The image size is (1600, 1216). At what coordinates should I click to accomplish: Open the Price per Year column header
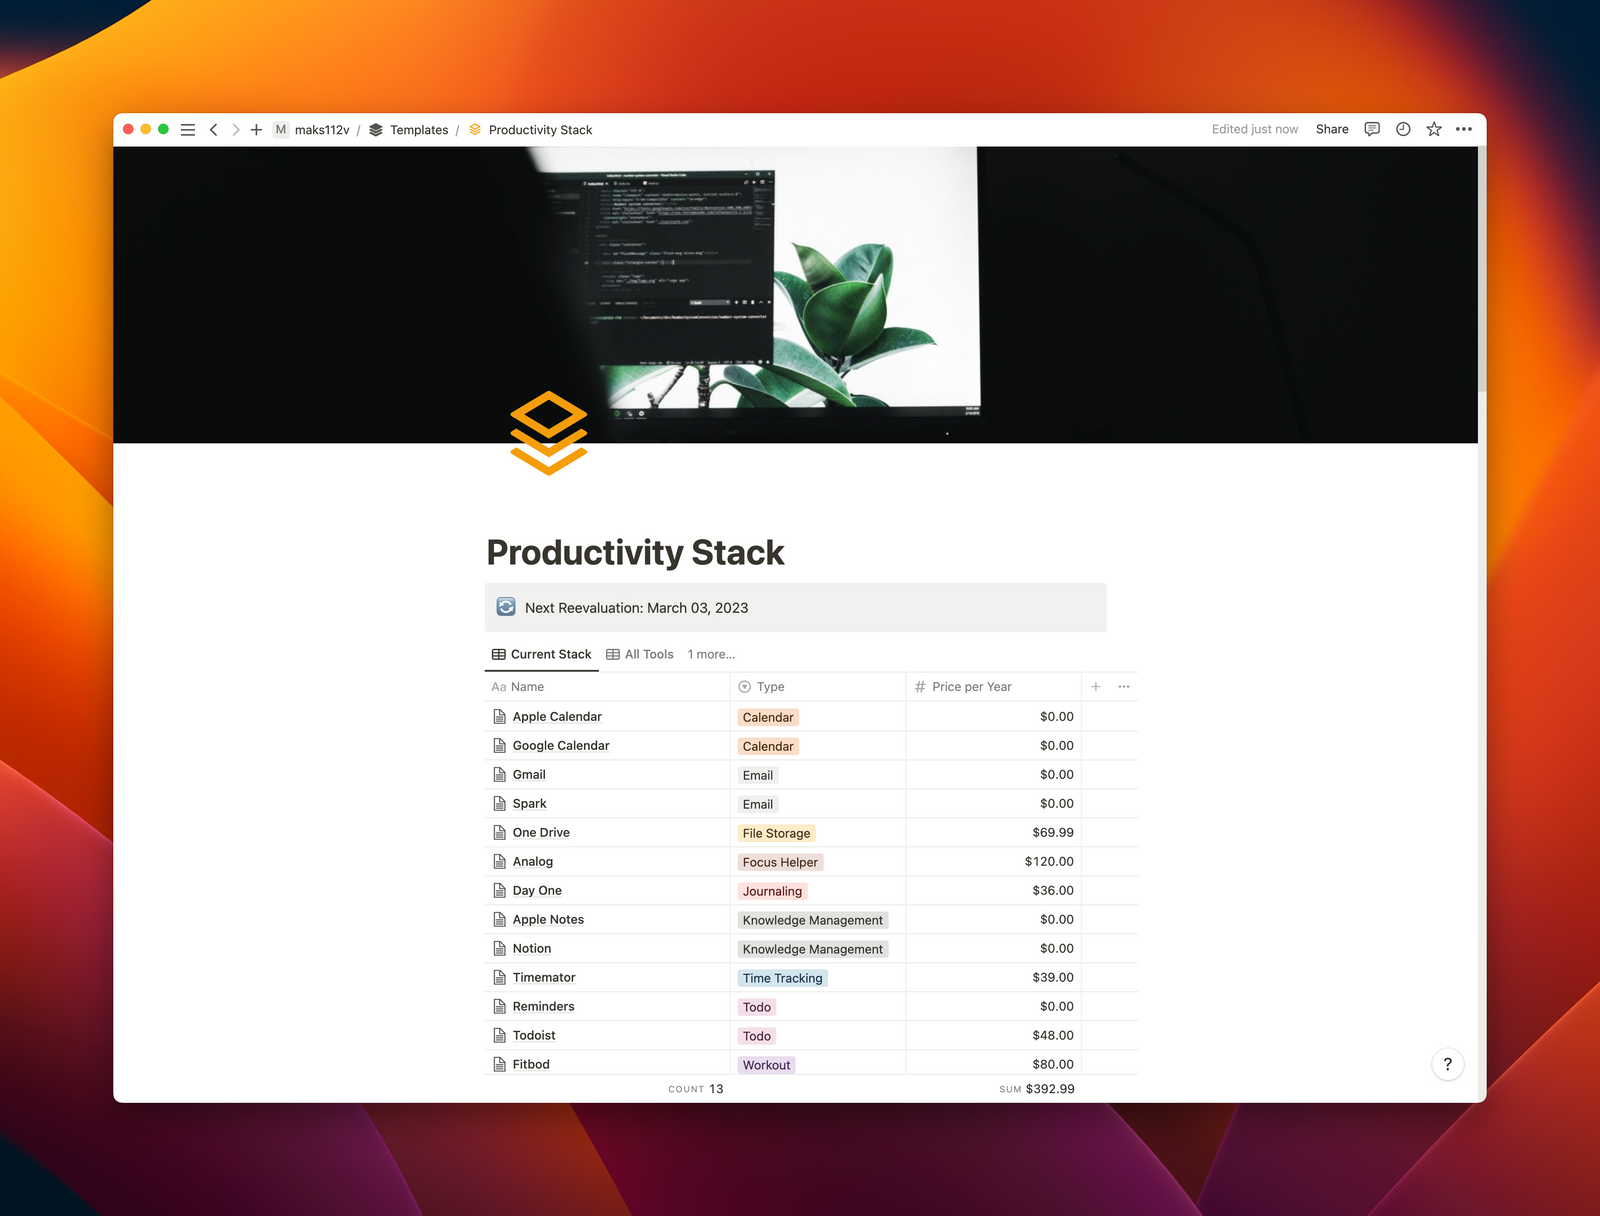click(x=993, y=686)
